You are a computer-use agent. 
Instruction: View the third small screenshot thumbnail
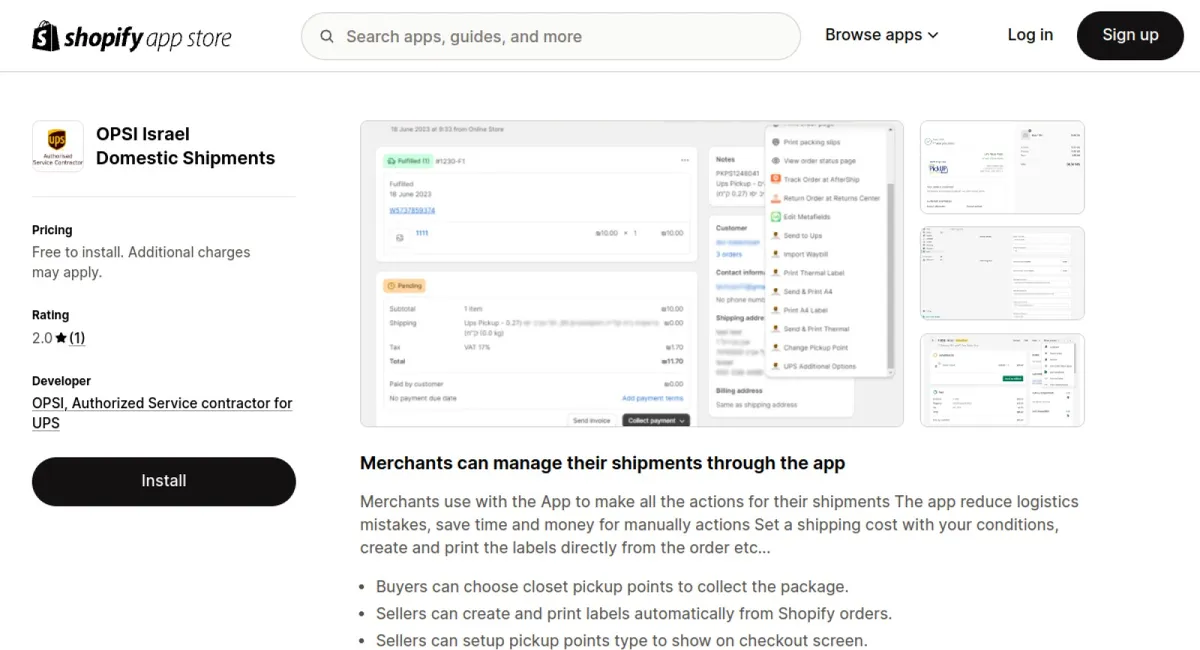point(1002,380)
